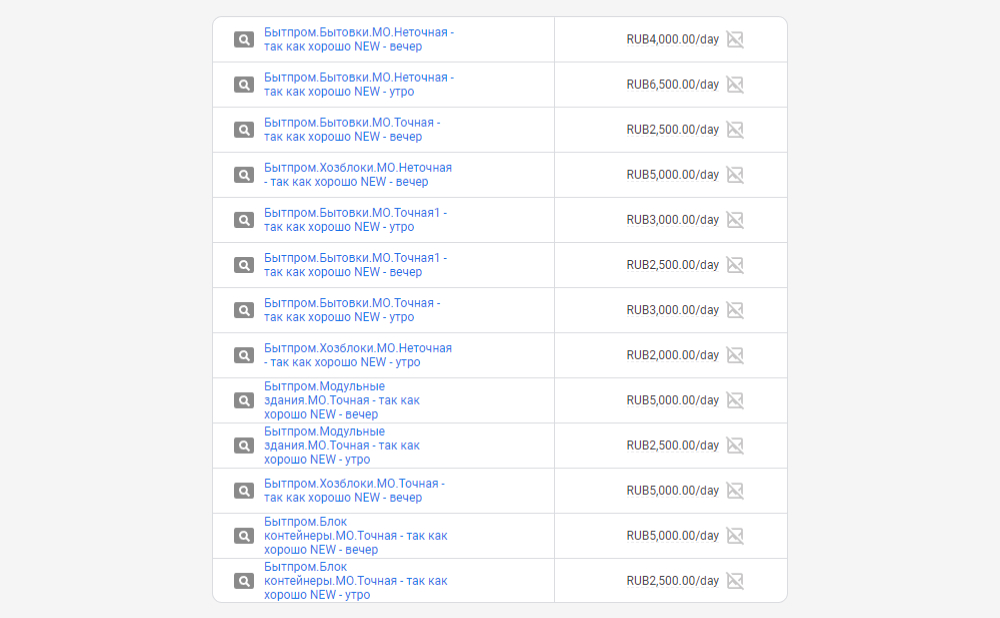Click budget icon next to RUB6,500.00/day
Viewport: 1000px width, 618px height.
(735, 85)
